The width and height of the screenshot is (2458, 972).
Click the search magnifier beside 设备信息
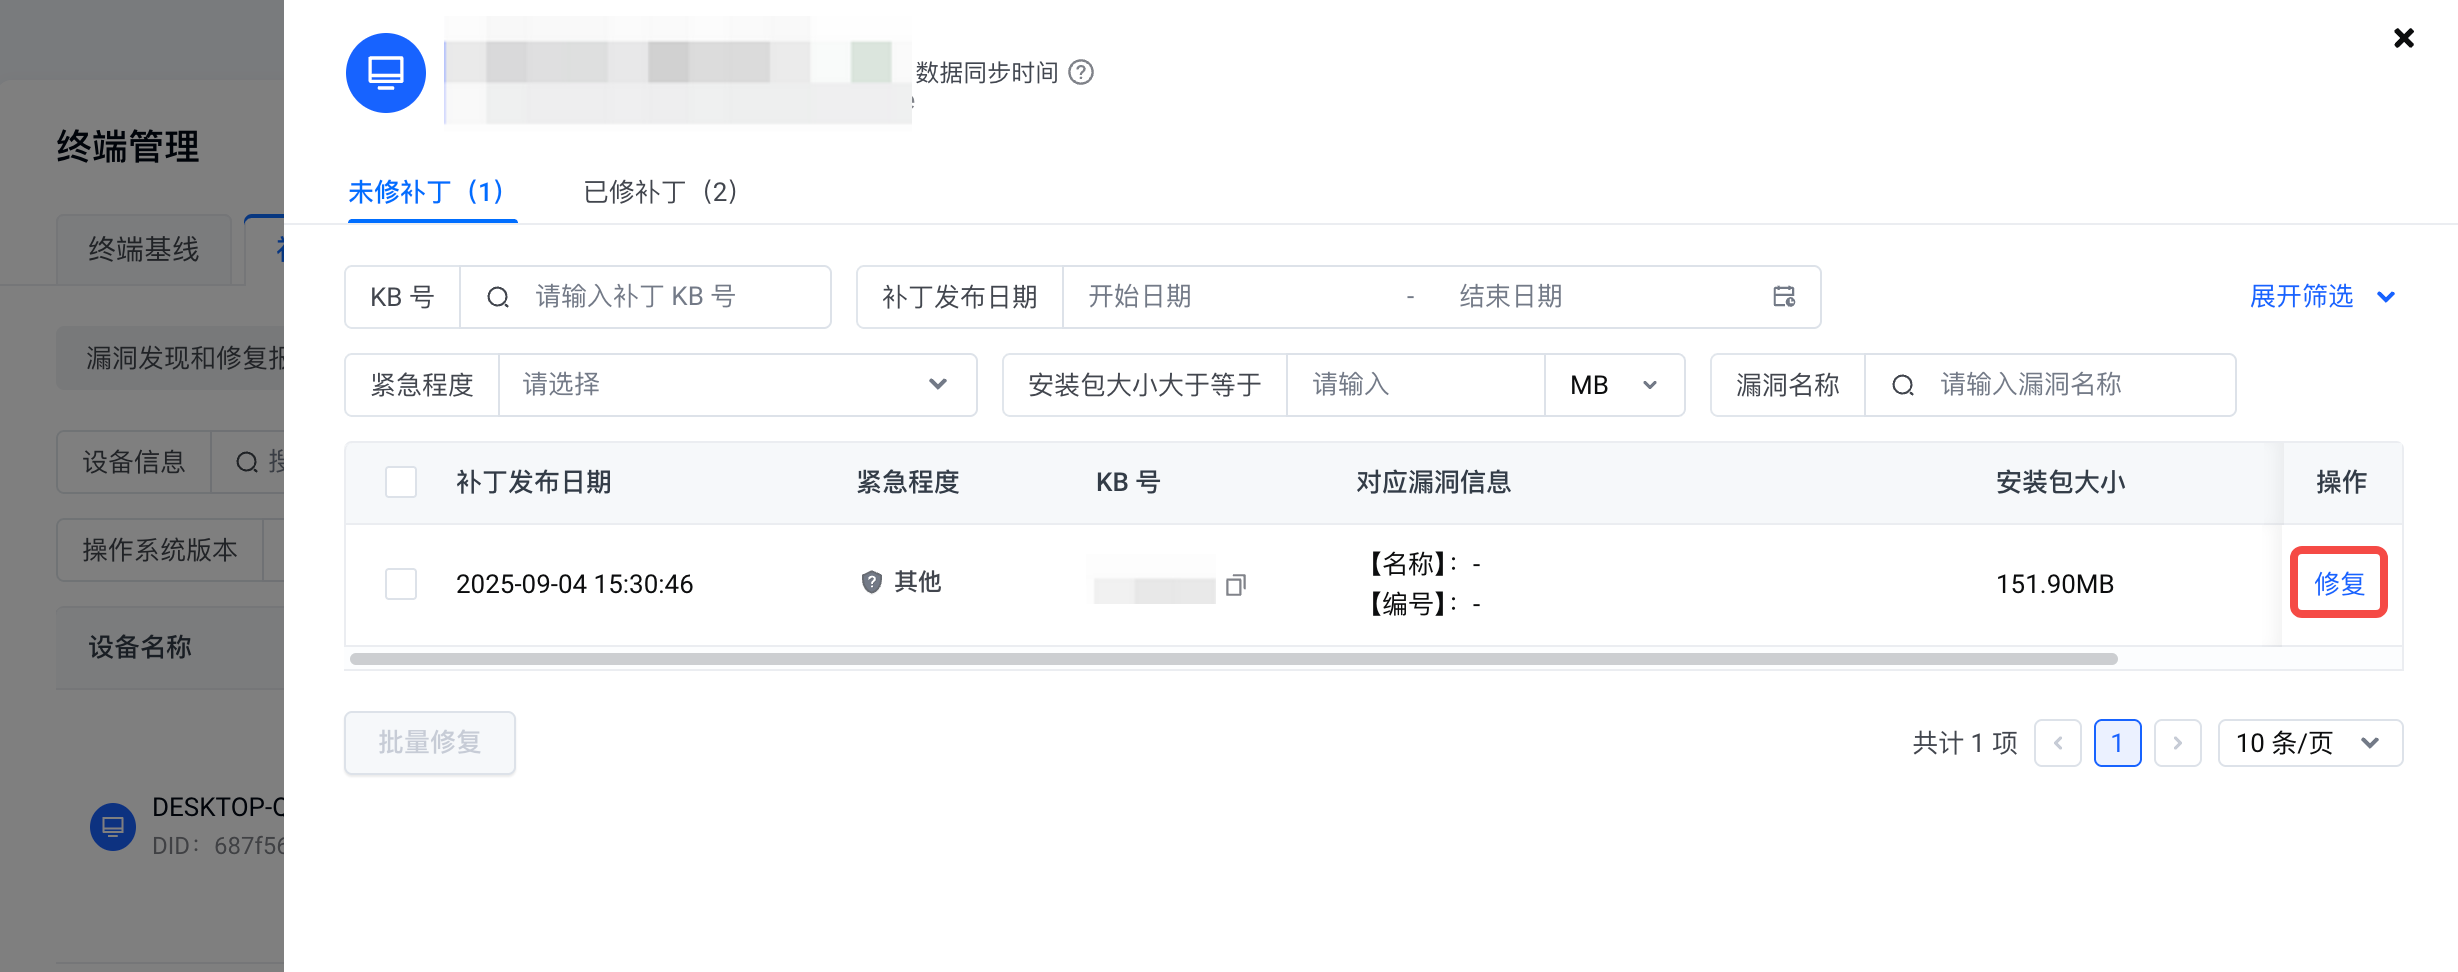click(x=246, y=461)
